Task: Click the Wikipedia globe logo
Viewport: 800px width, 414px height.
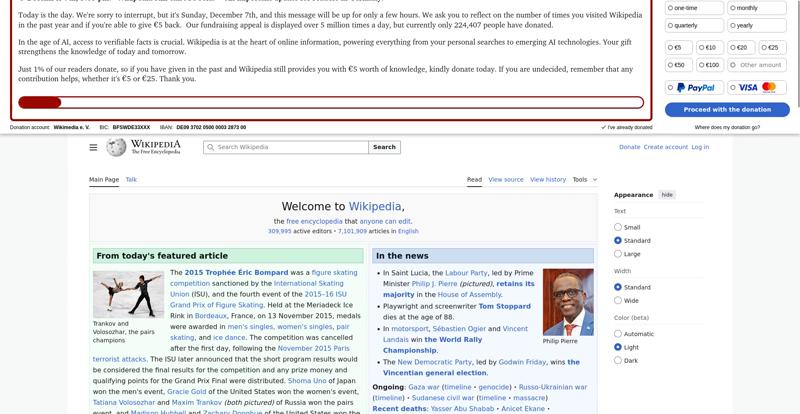Action: point(116,147)
